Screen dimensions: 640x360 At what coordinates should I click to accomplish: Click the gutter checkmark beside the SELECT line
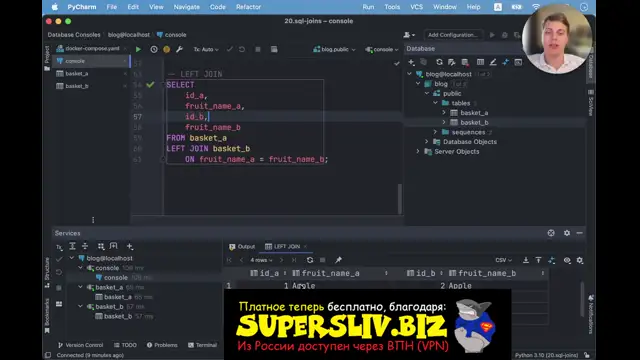pos(150,84)
